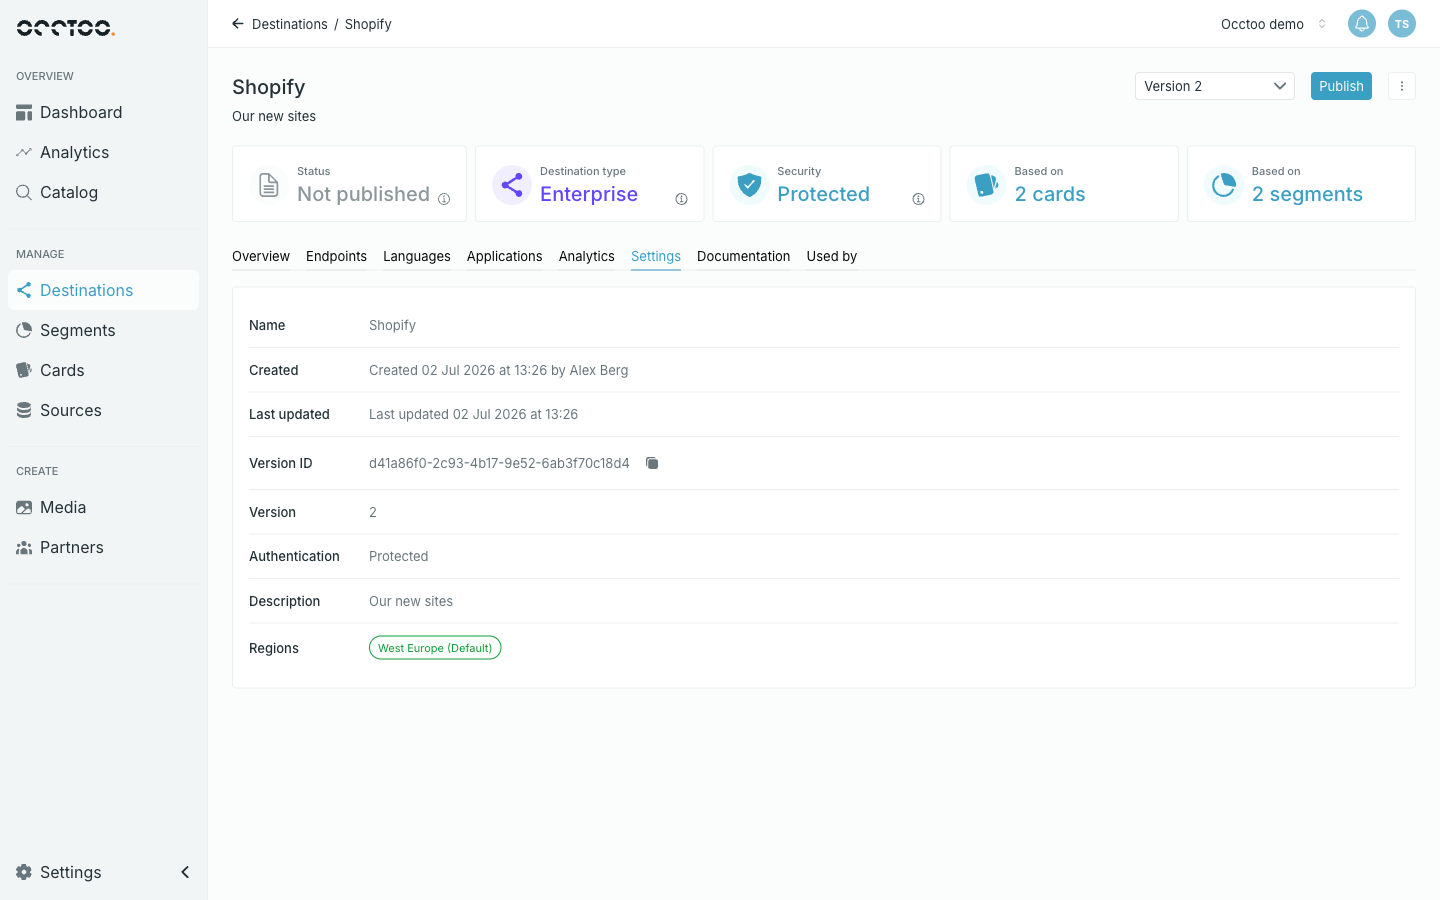Click the Created 02 Jul 2026 text
The width and height of the screenshot is (1440, 900).
[x=499, y=370]
